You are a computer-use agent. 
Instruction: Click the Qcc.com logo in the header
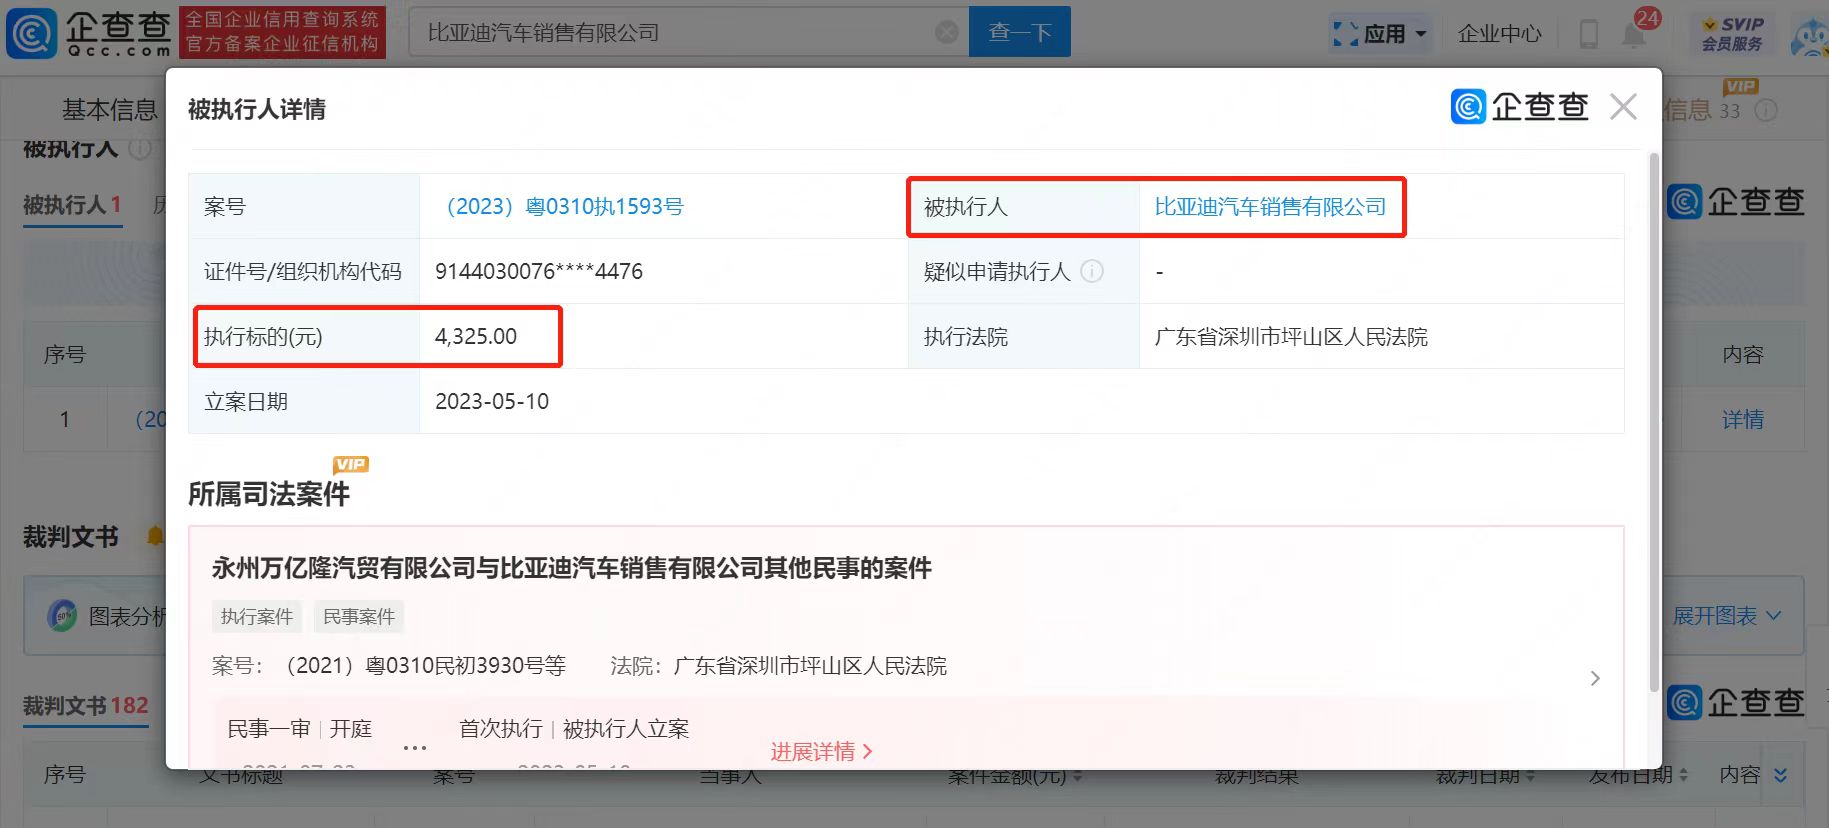pyautogui.click(x=88, y=32)
